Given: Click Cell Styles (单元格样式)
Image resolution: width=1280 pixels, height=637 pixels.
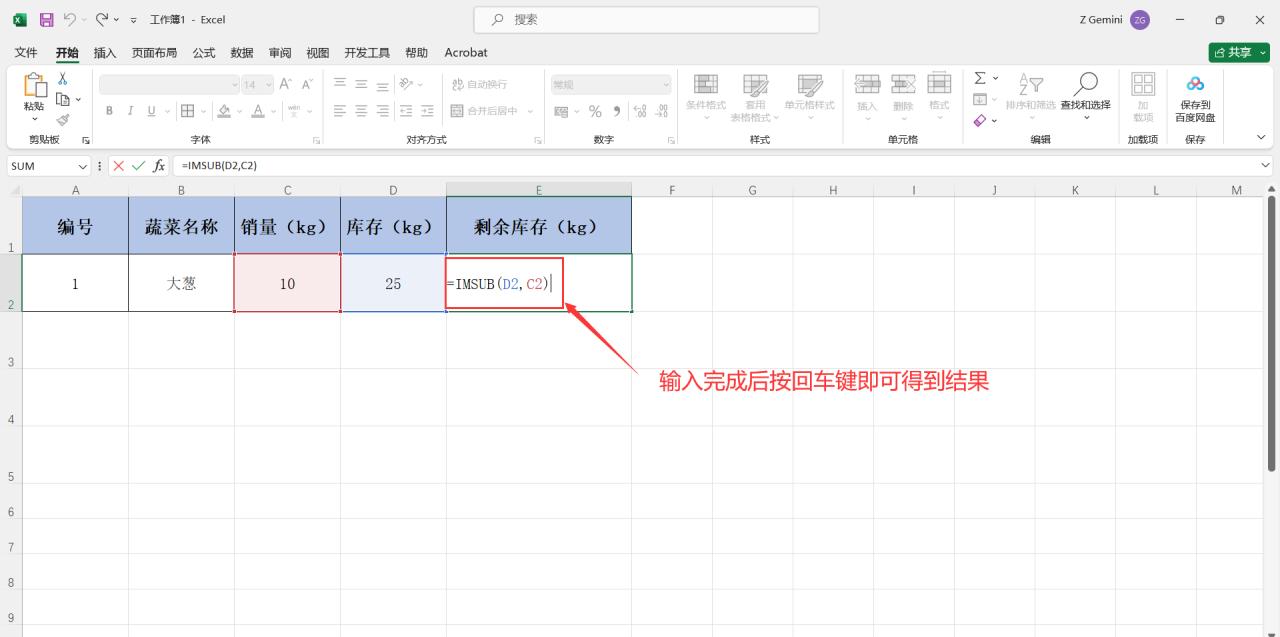Looking at the screenshot, I should point(809,95).
